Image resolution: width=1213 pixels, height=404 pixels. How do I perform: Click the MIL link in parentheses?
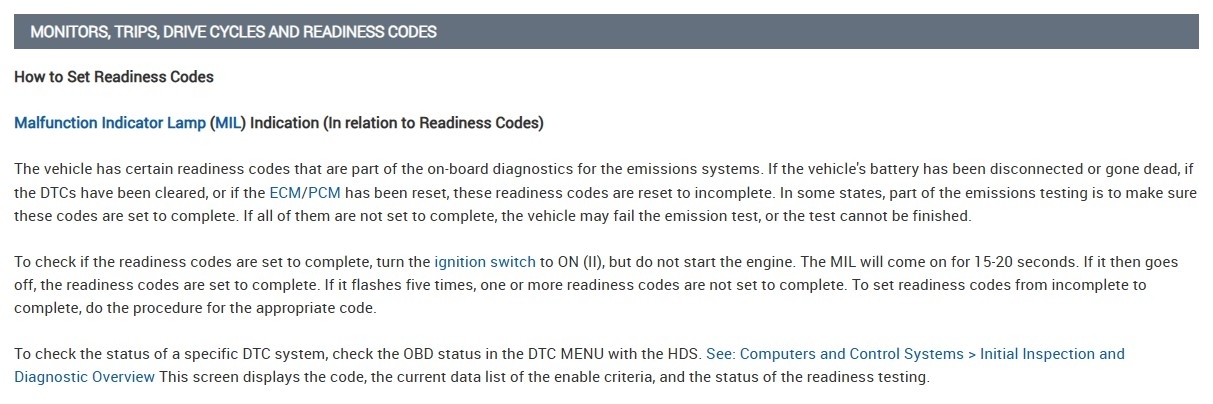point(228,123)
